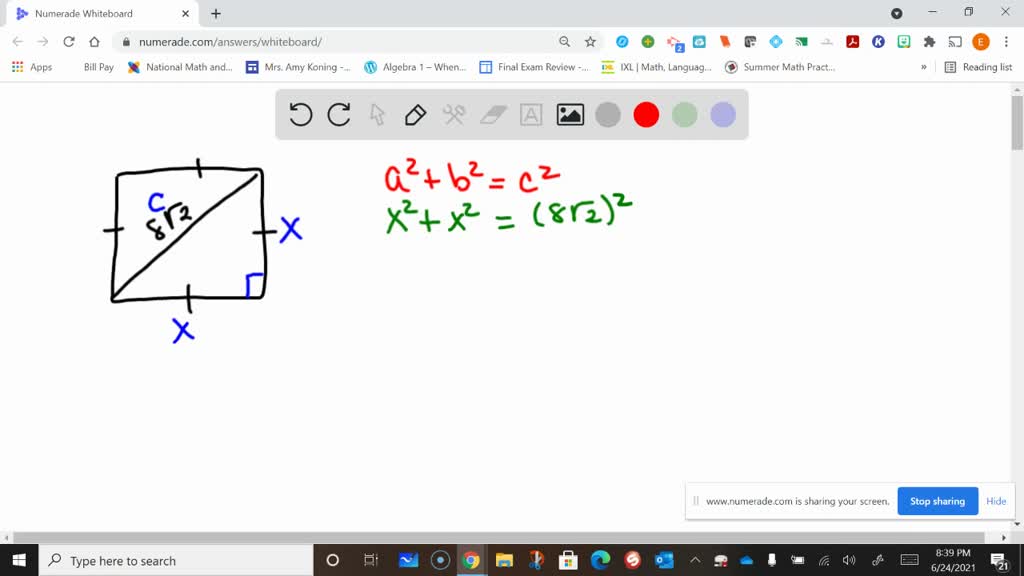The image size is (1024, 576).
Task: Click the Undo icon on the whiteboard toolbar
Action: point(300,114)
